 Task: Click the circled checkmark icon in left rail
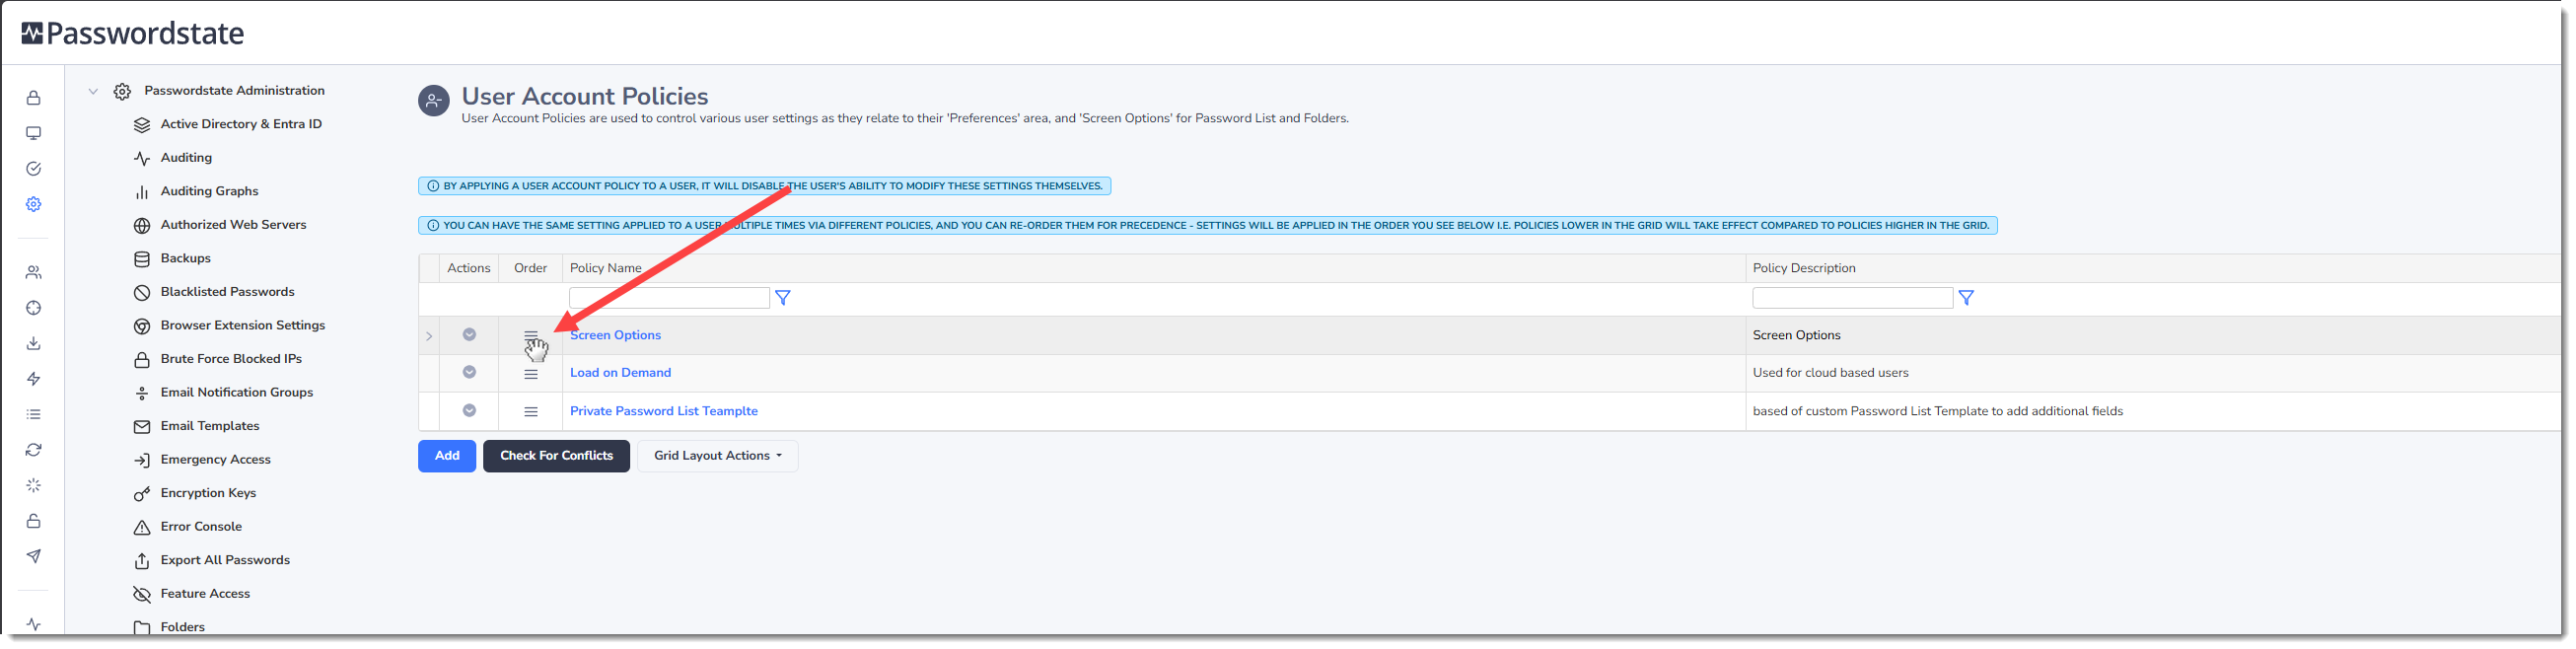point(33,169)
